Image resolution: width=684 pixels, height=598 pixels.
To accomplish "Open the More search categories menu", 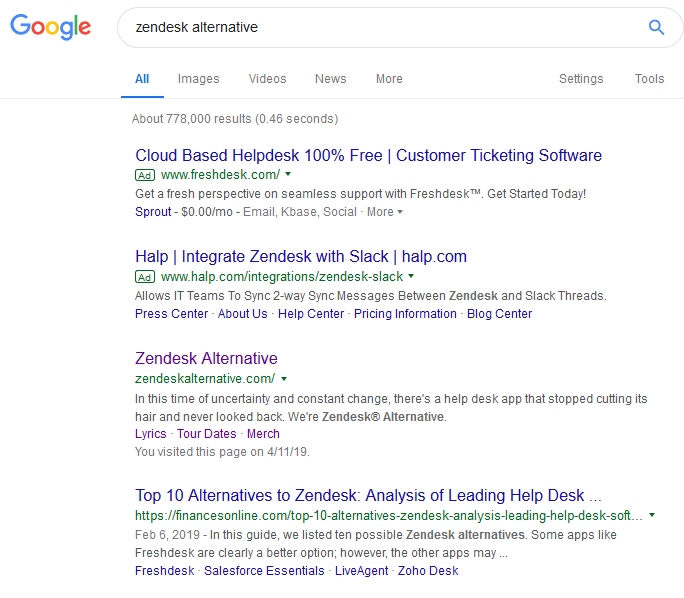I will point(389,79).
